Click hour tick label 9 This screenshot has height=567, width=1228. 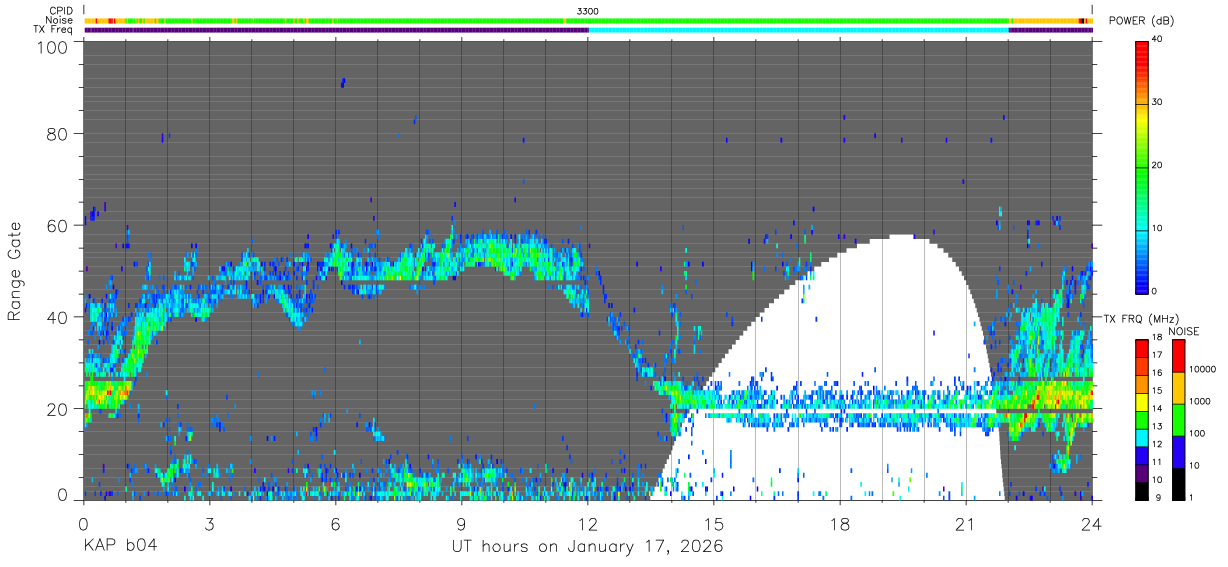coord(462,523)
